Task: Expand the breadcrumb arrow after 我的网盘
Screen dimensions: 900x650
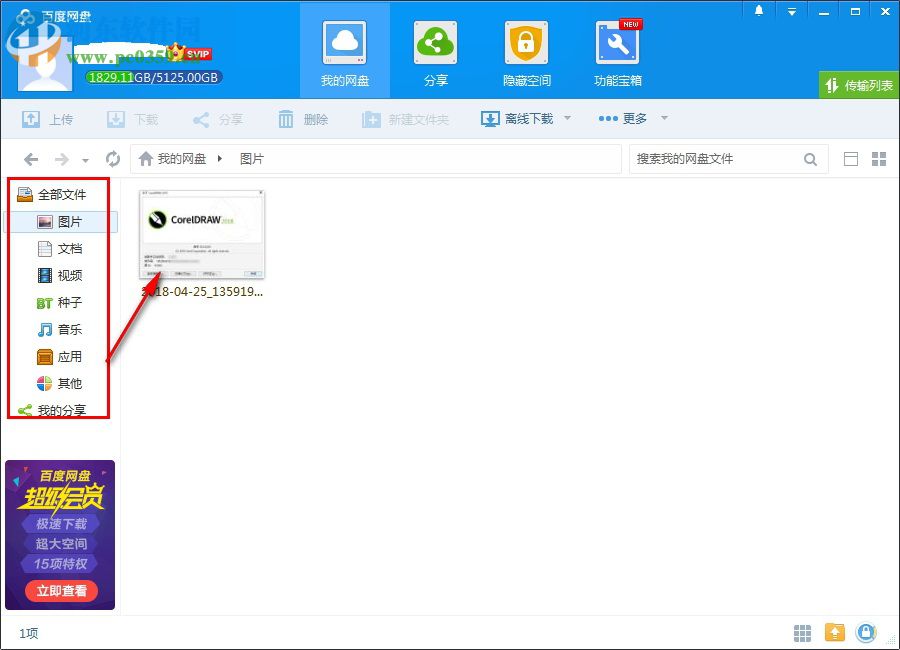Action: click(x=220, y=158)
